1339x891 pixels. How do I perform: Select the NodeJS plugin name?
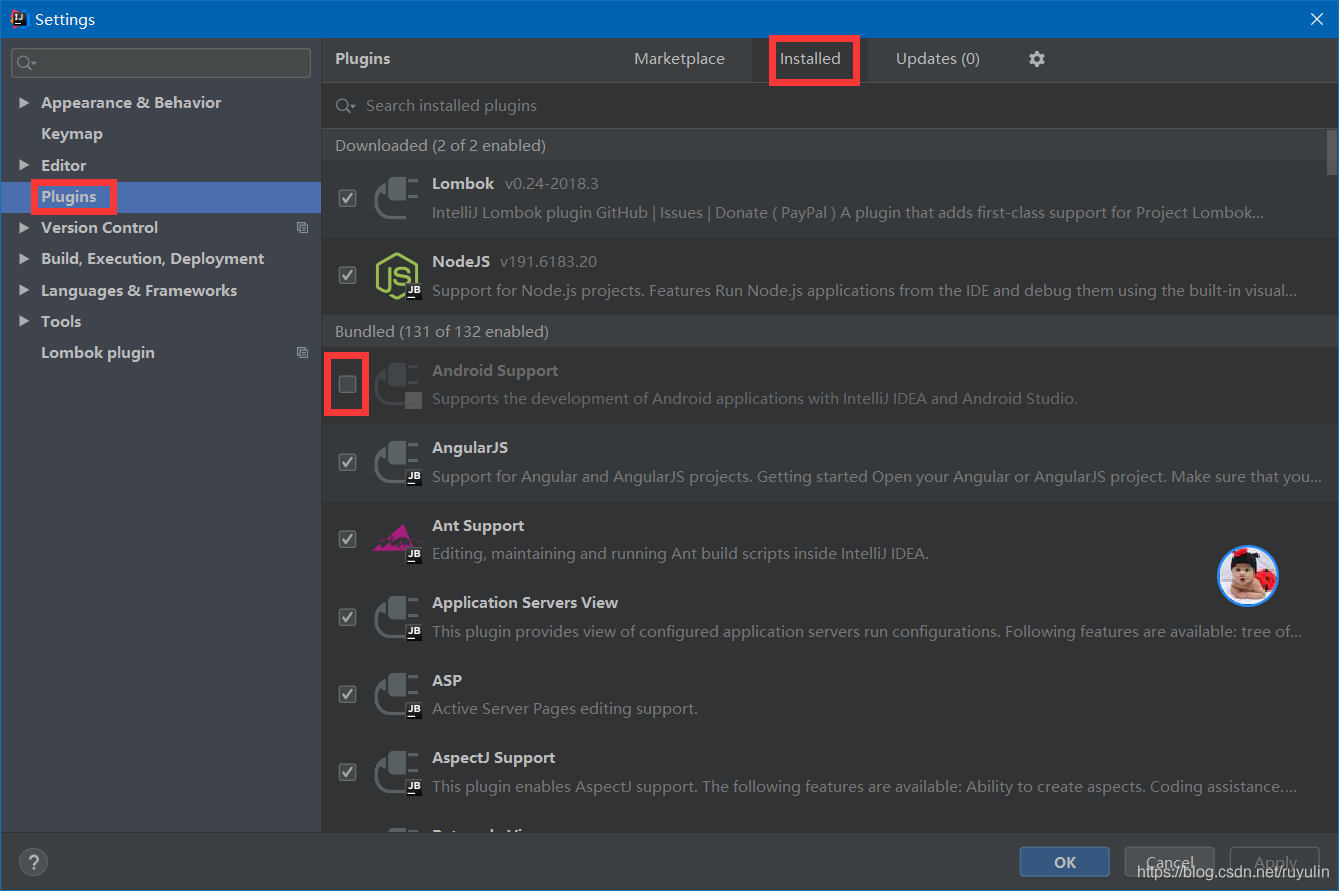point(461,262)
